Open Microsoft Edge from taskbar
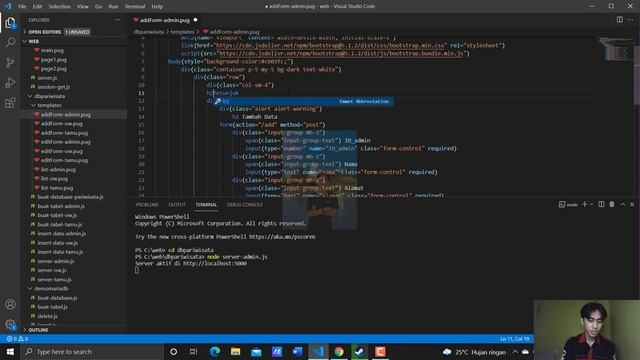Image resolution: width=640 pixels, height=360 pixels. (x=215, y=351)
